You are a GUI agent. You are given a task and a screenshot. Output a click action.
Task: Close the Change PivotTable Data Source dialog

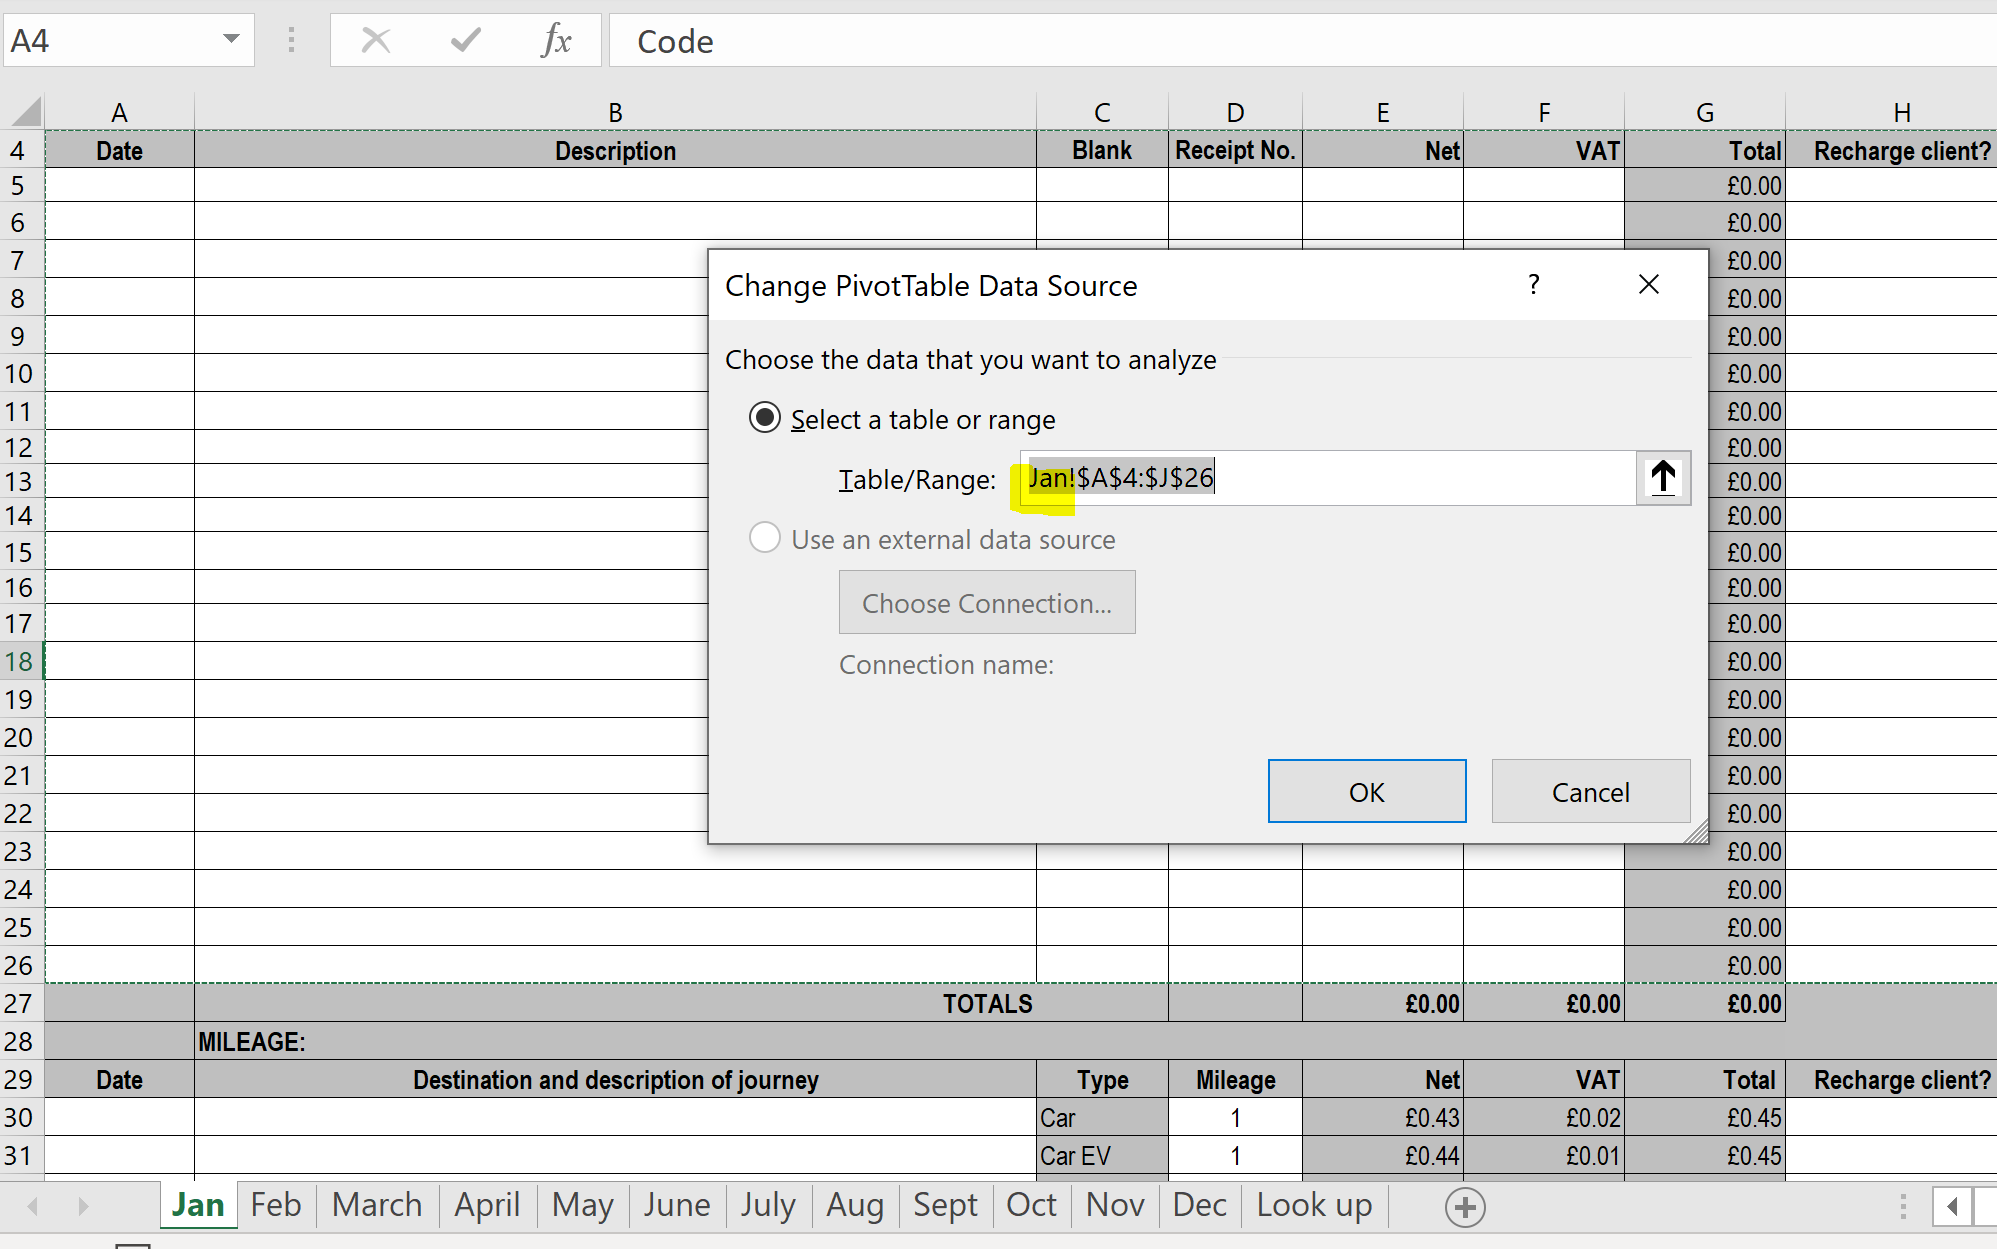(x=1649, y=285)
